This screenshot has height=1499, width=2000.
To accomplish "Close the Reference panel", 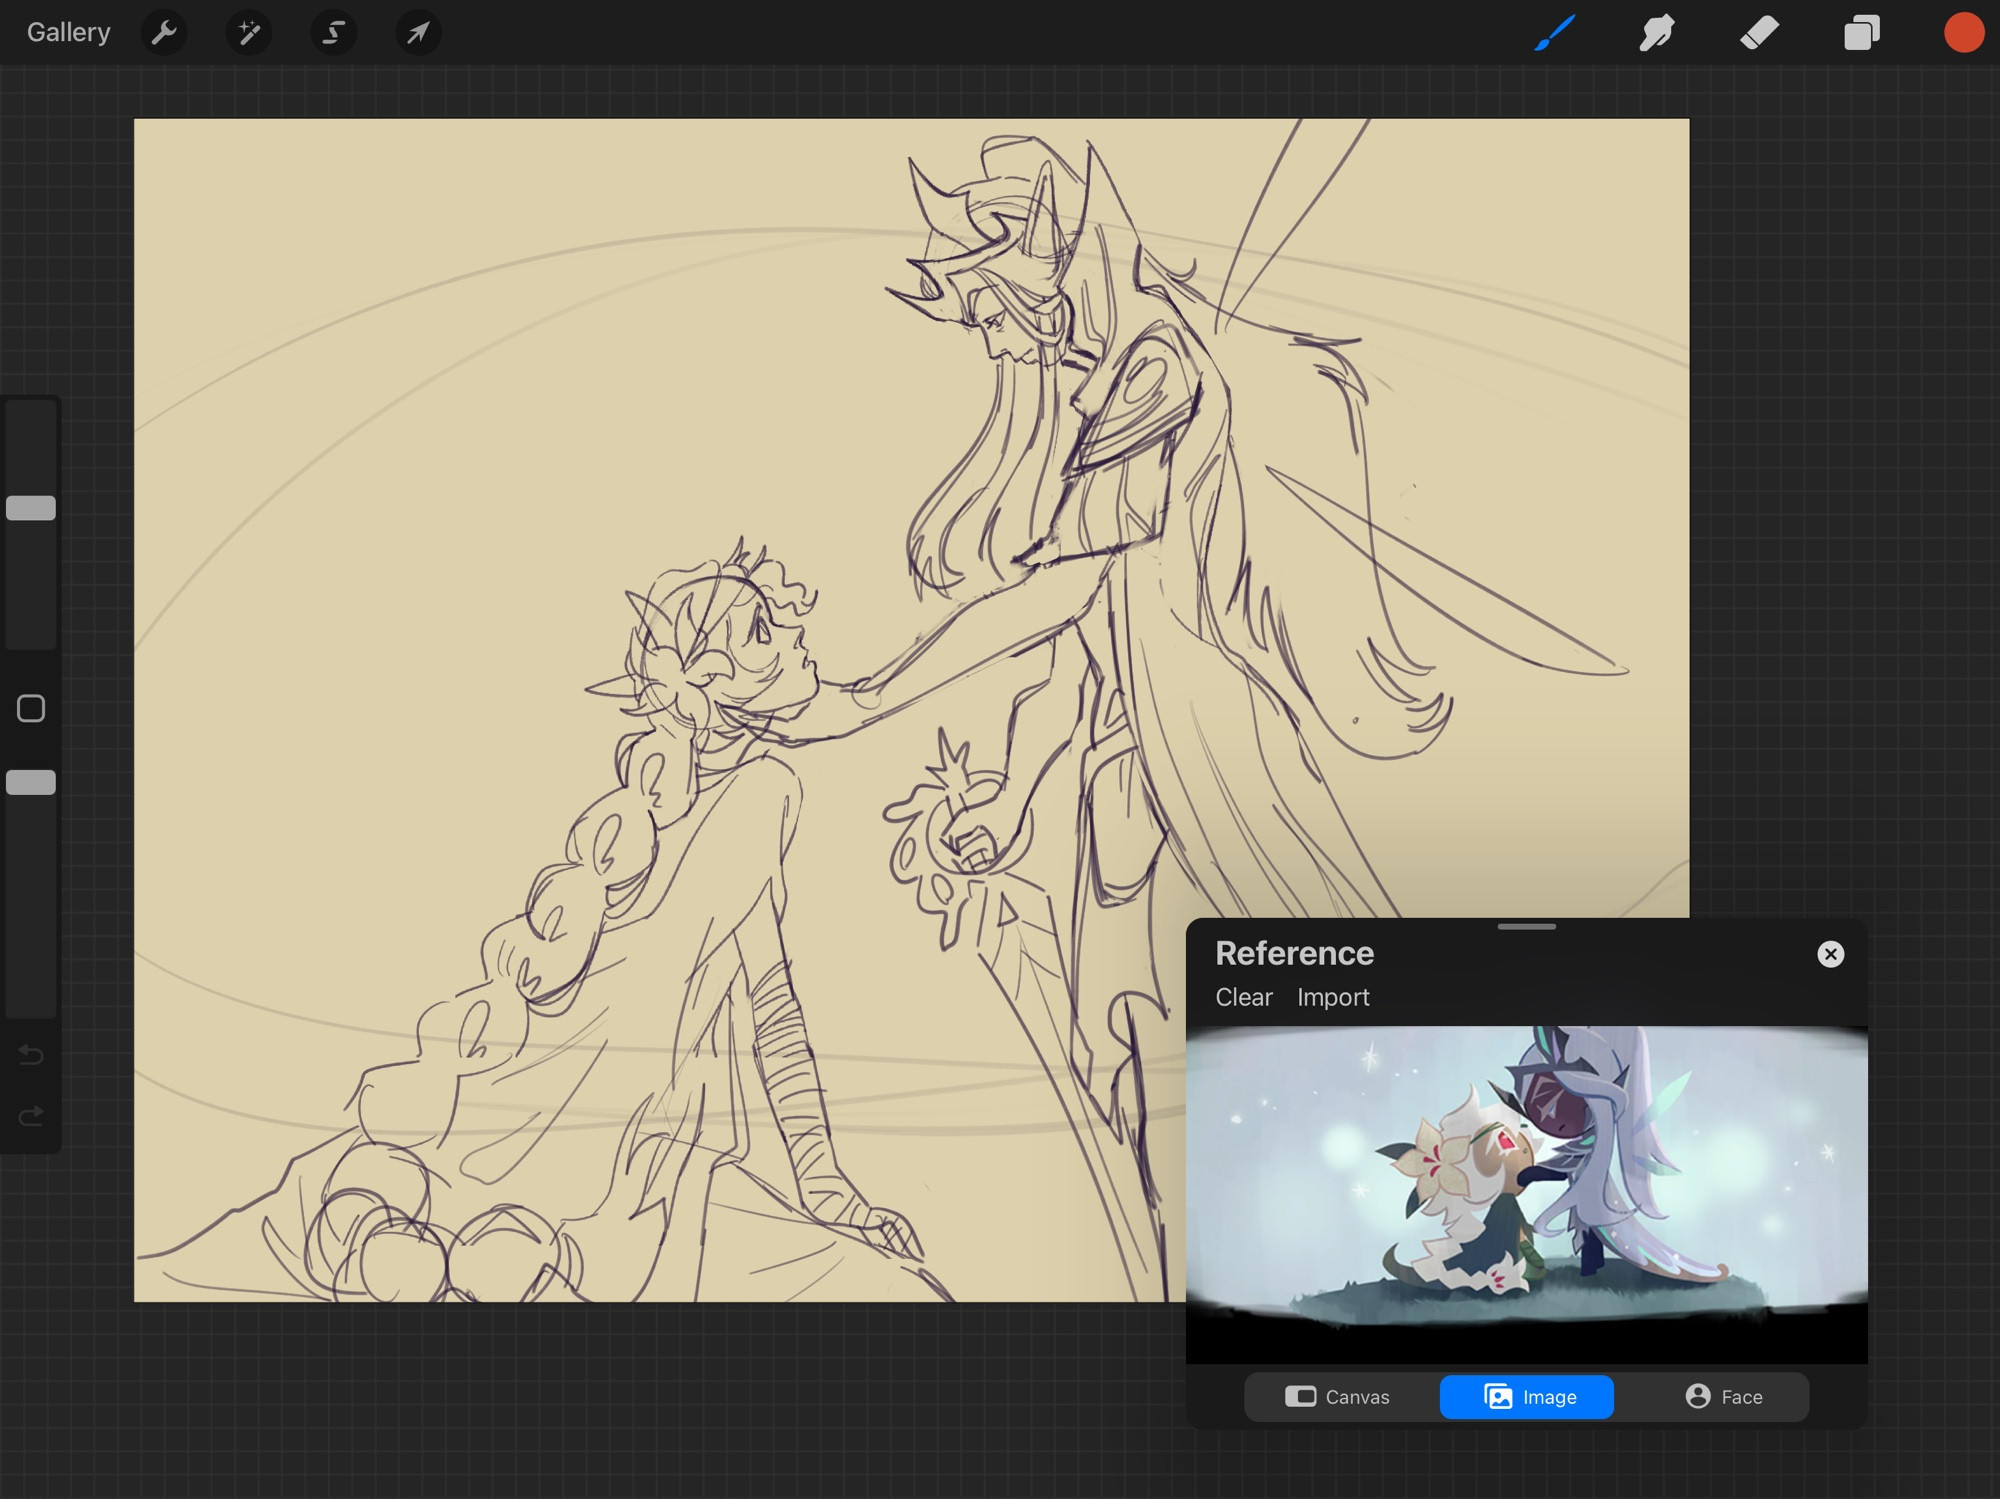I will [1830, 954].
